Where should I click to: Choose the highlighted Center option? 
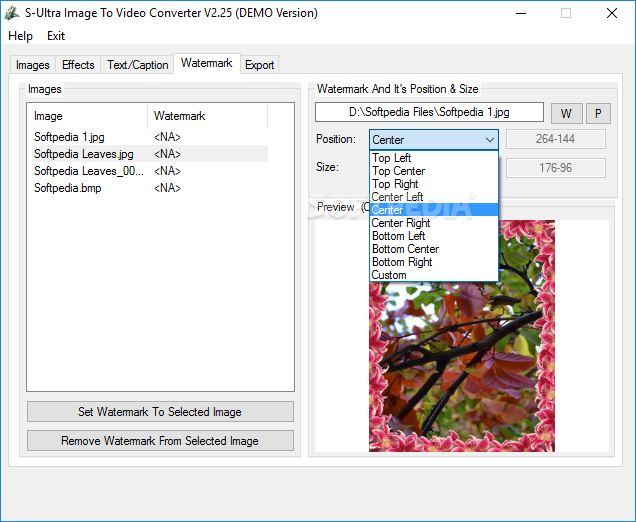434,210
